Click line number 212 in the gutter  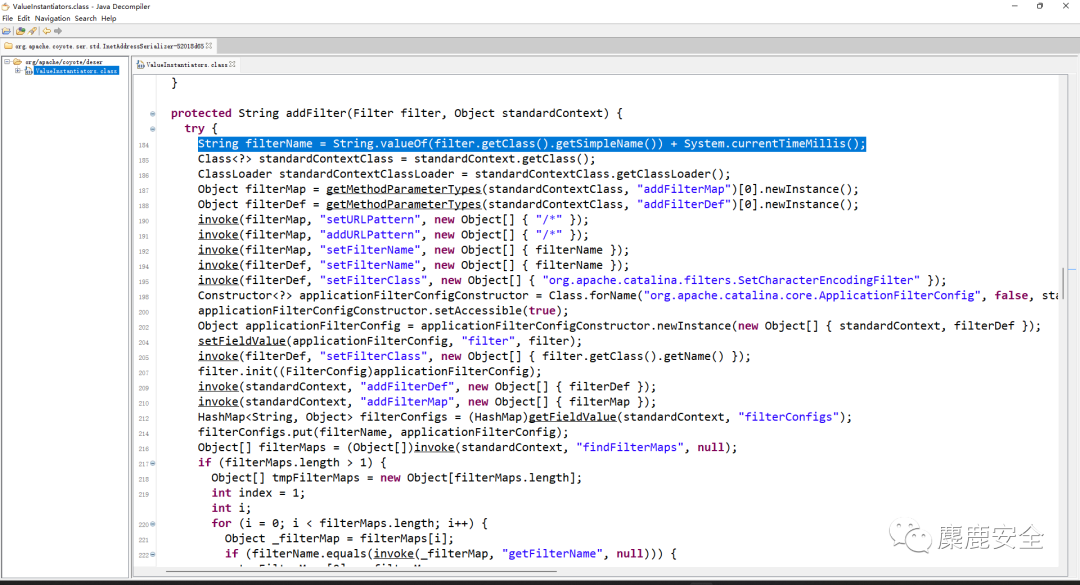143,418
